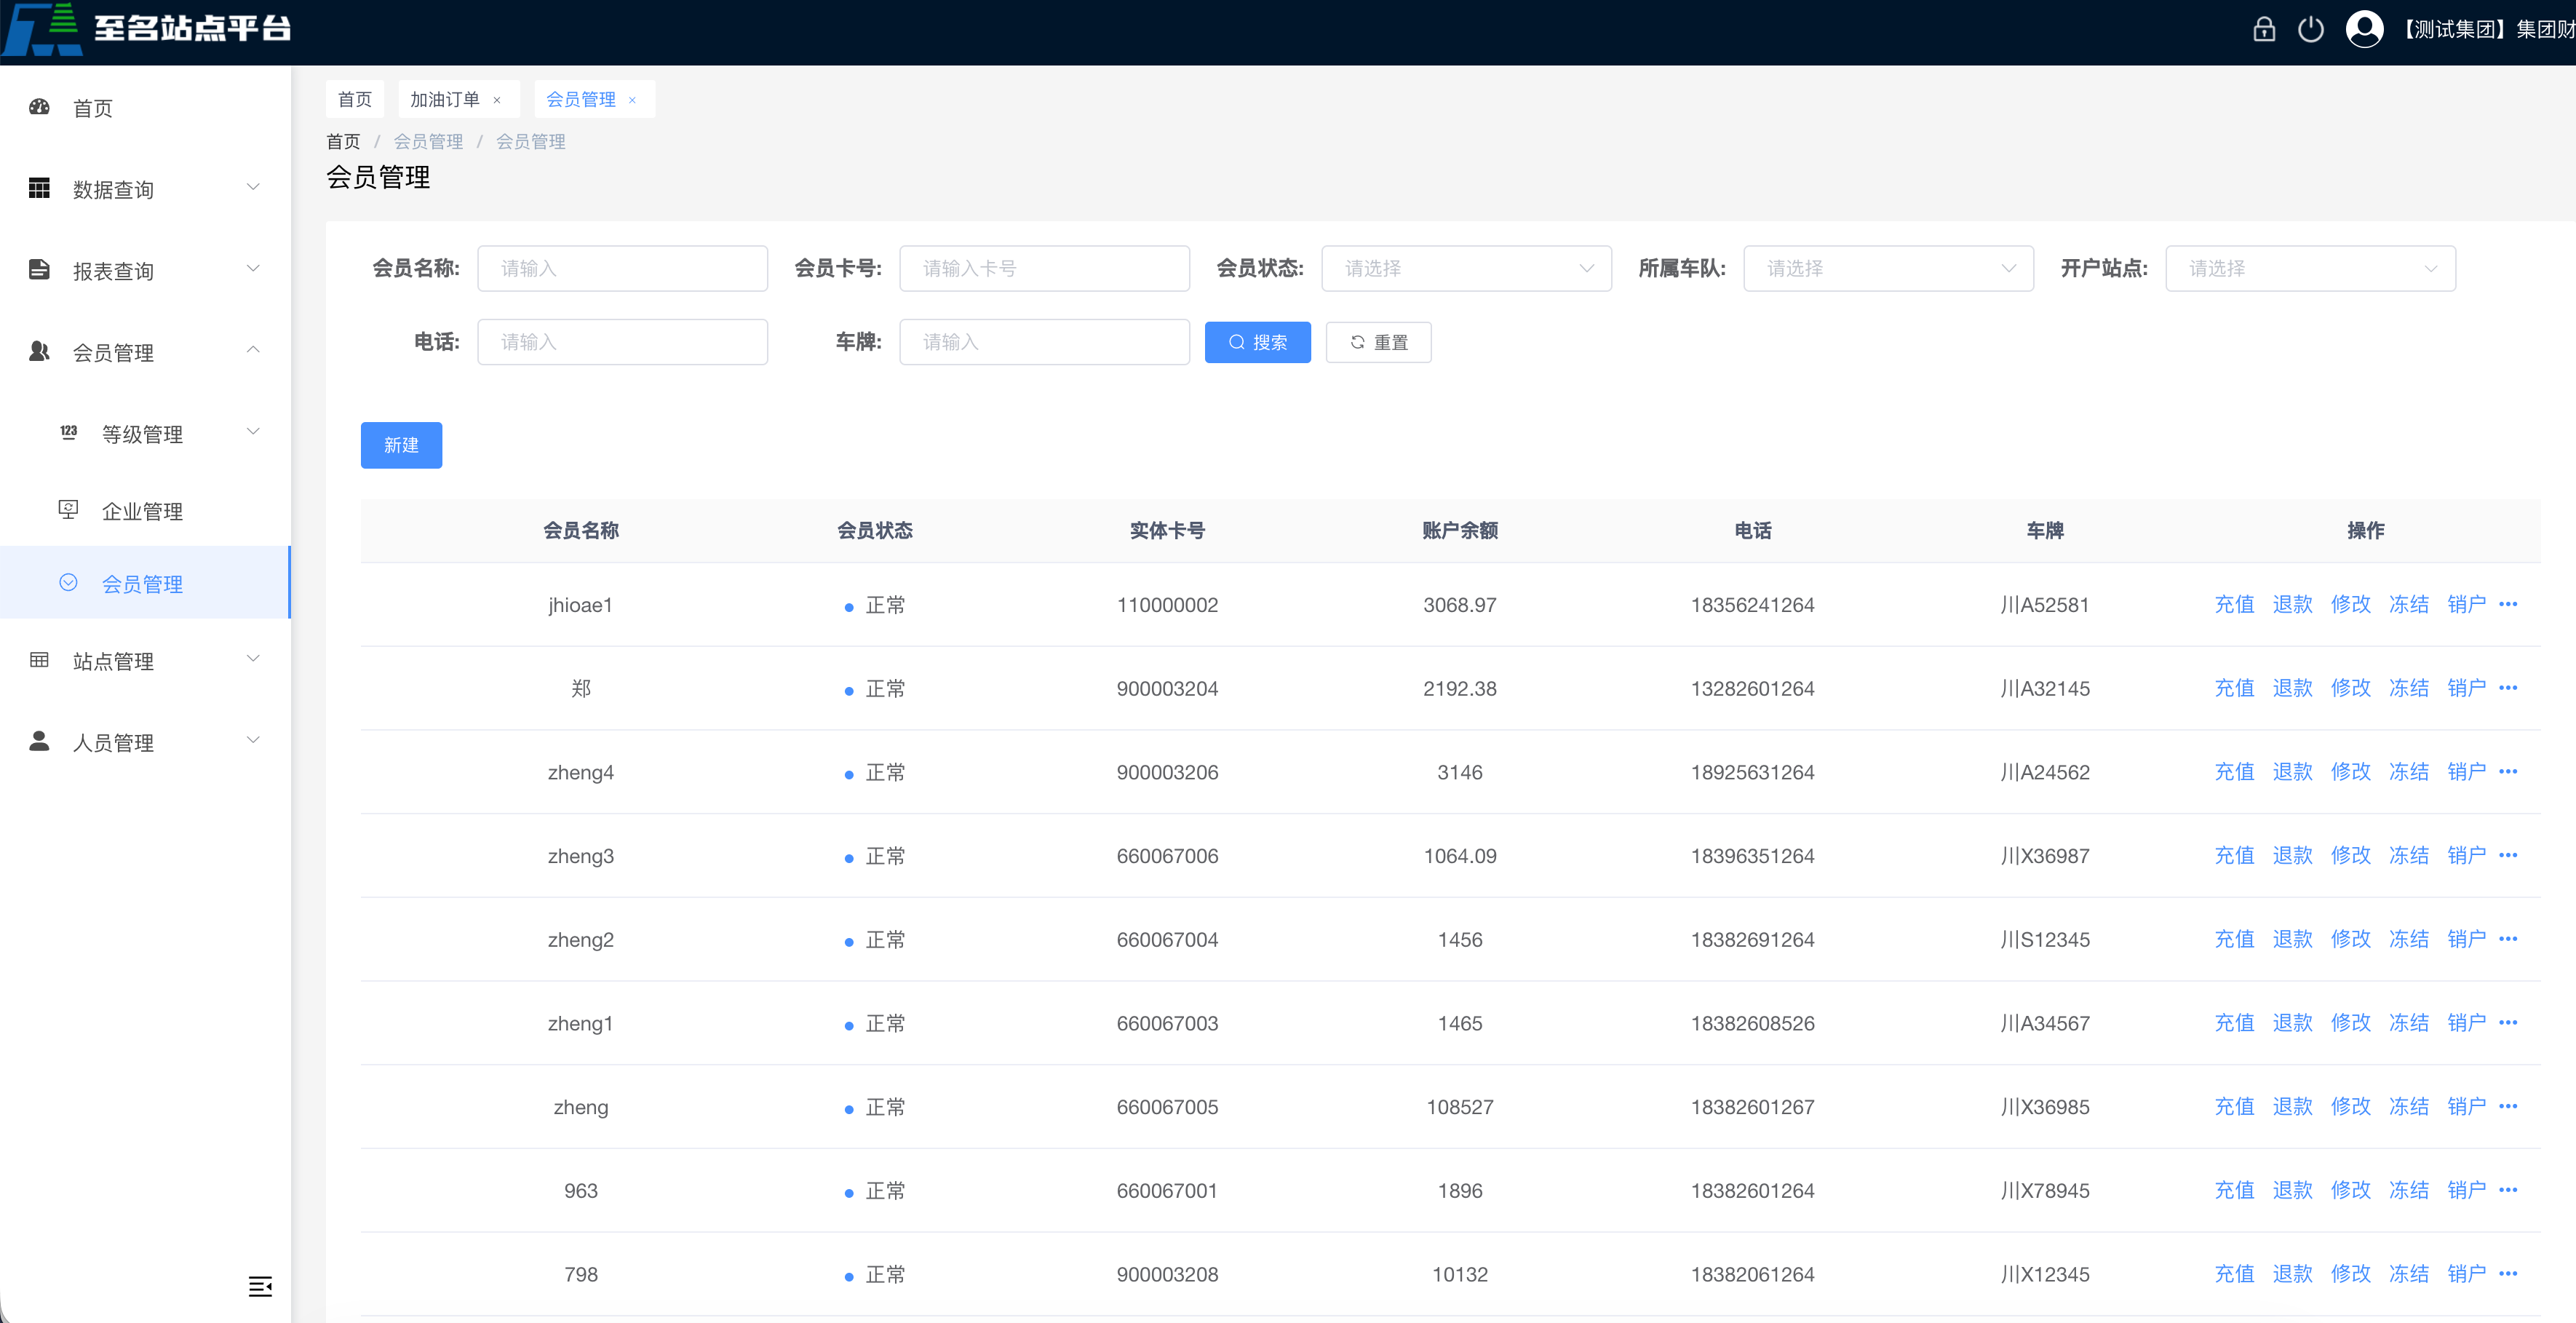
Task: Switch to the 首页 tab
Action: click(355, 100)
